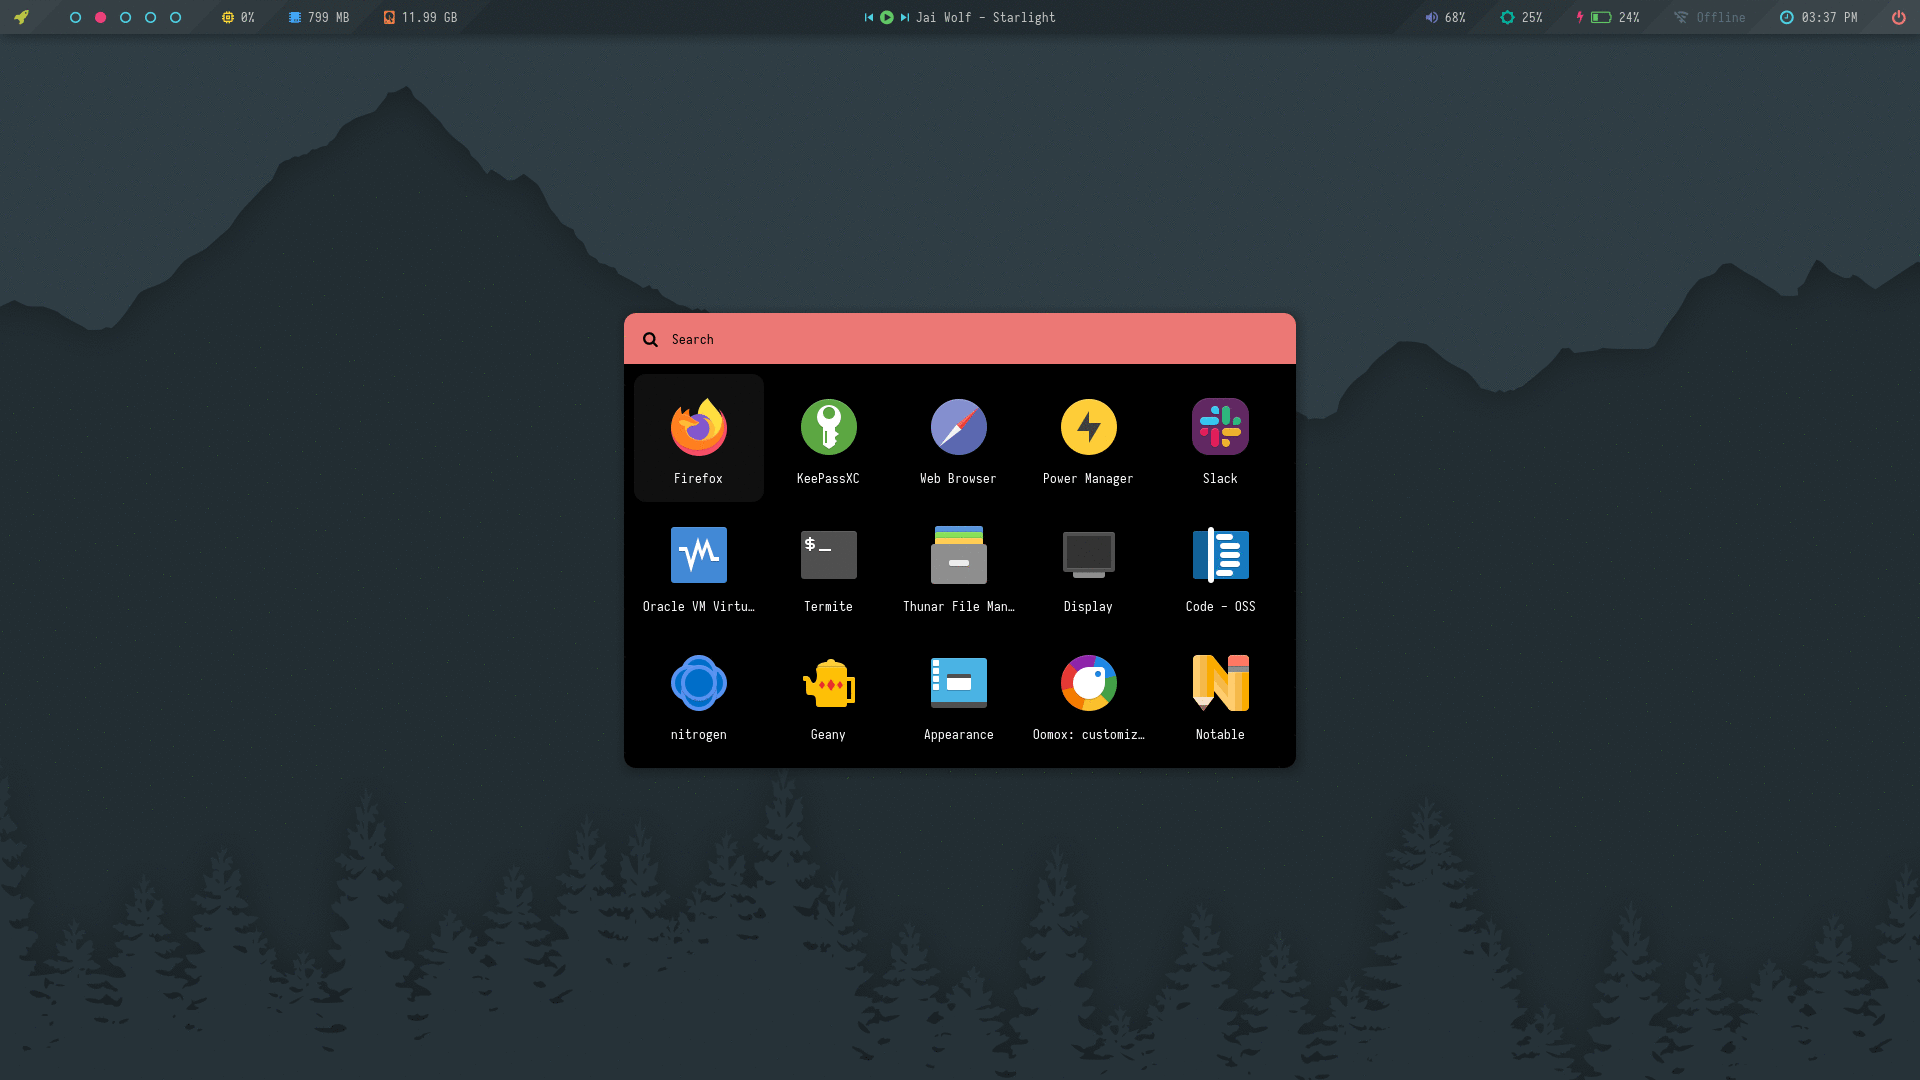
Task: Toggle volume mute at 68%
Action: [1432, 16]
